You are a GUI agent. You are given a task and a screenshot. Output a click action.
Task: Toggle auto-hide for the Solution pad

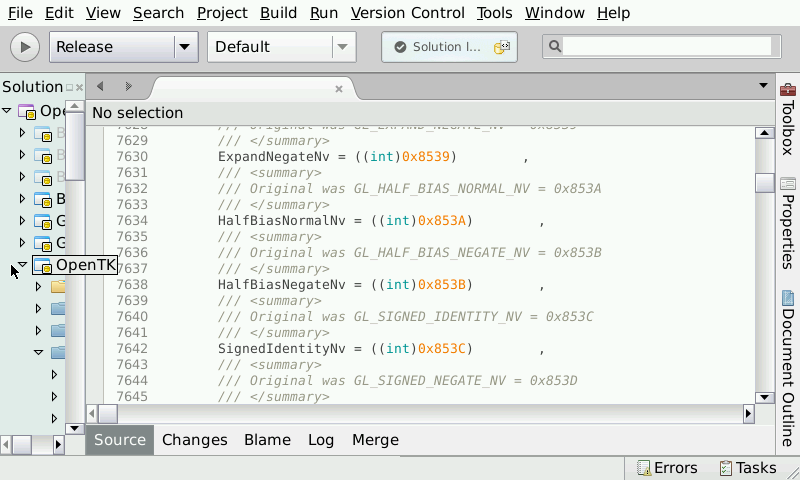tap(69, 88)
